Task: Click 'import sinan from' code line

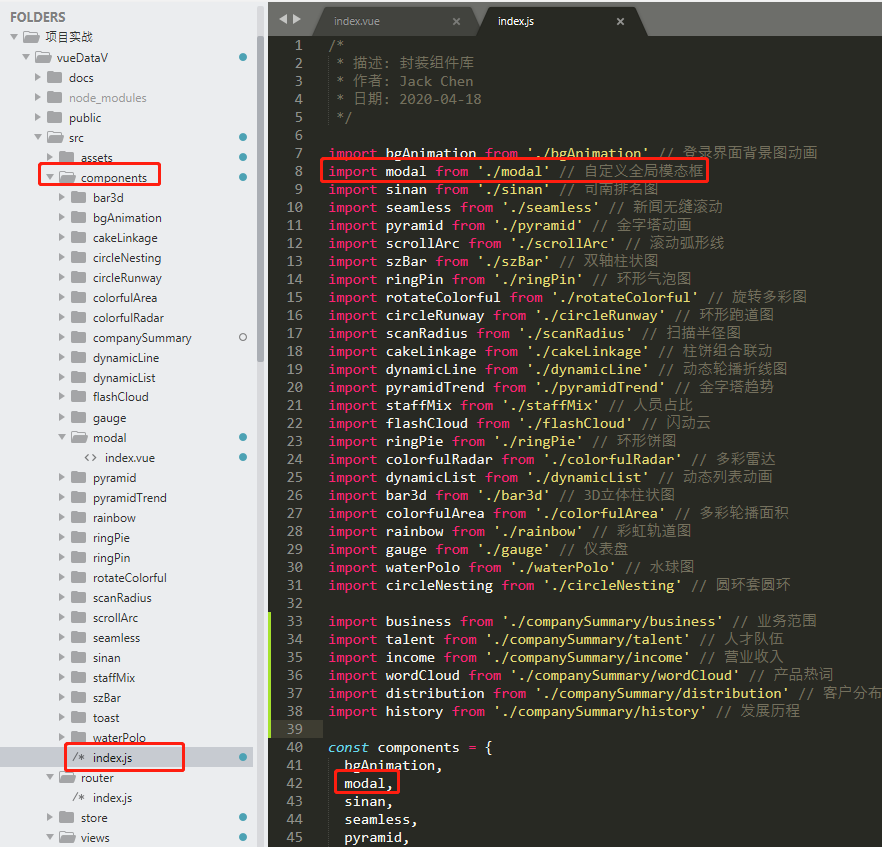Action: tap(493, 189)
